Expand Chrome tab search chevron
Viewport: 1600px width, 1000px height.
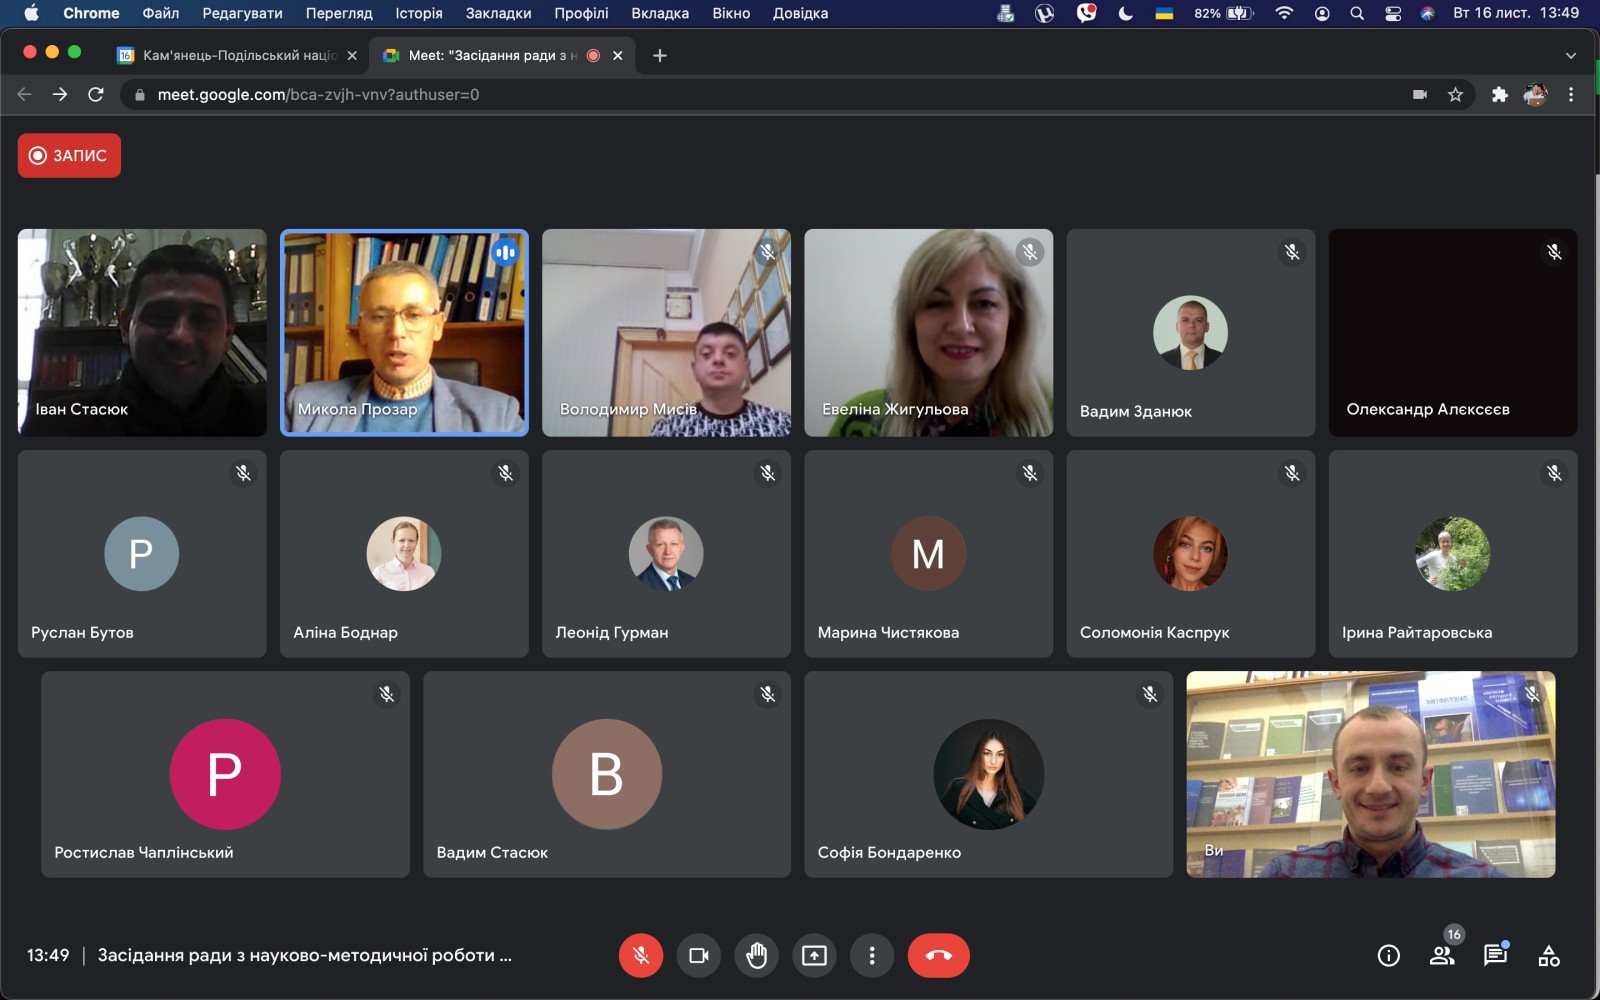click(1570, 56)
